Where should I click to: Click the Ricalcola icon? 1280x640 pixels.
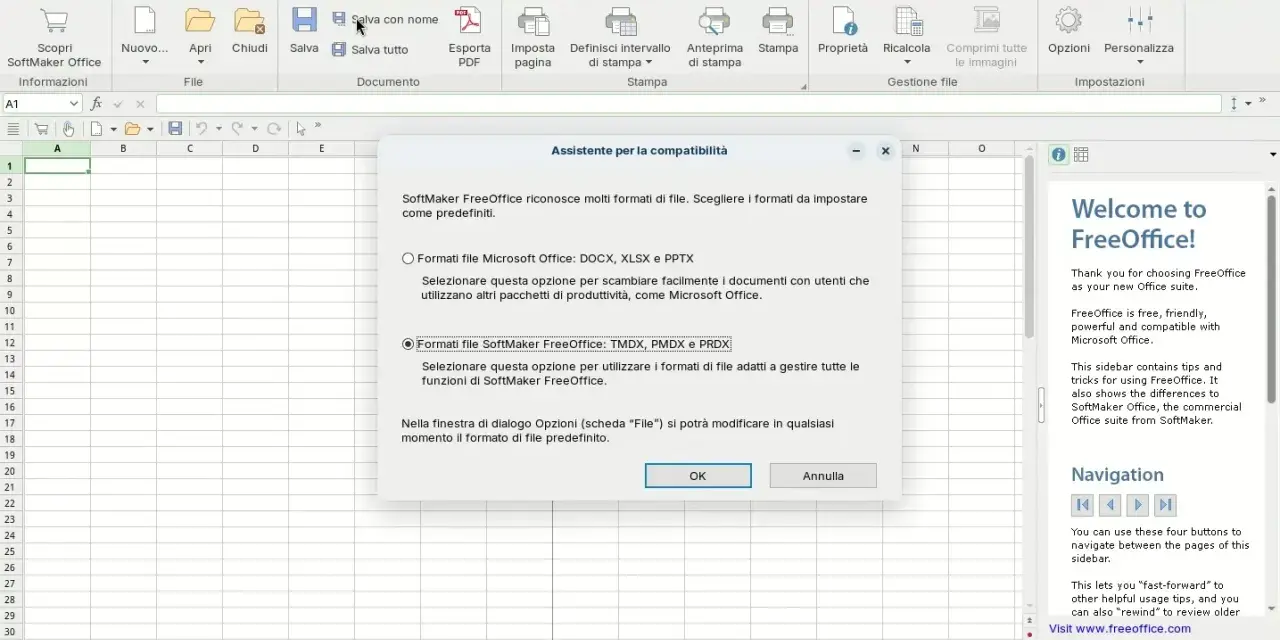(907, 20)
